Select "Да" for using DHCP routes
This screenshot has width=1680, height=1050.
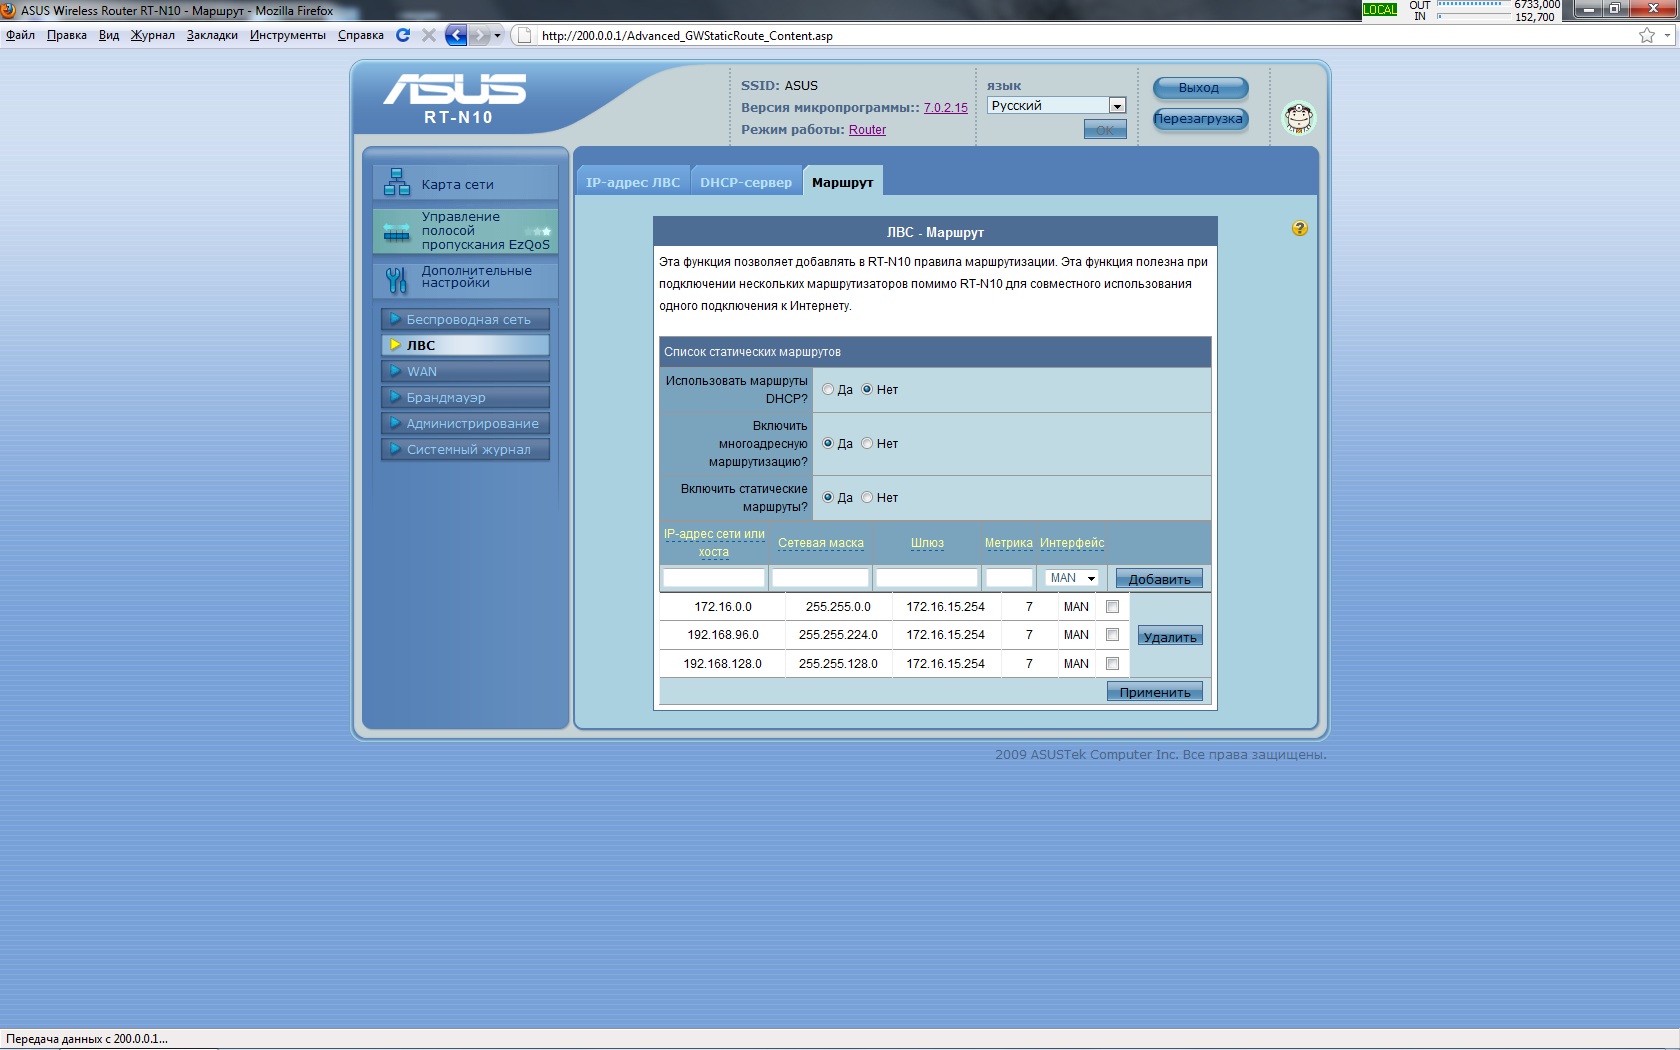coord(828,389)
